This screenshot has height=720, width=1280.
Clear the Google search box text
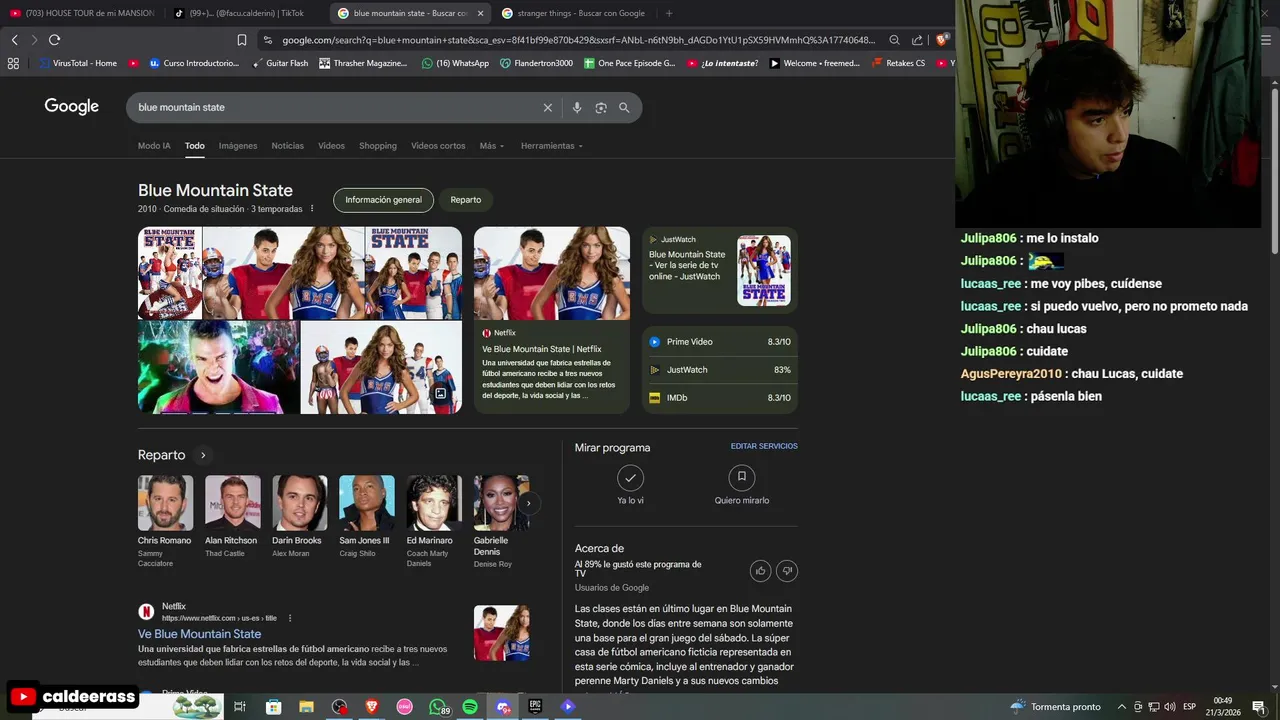[x=547, y=107]
